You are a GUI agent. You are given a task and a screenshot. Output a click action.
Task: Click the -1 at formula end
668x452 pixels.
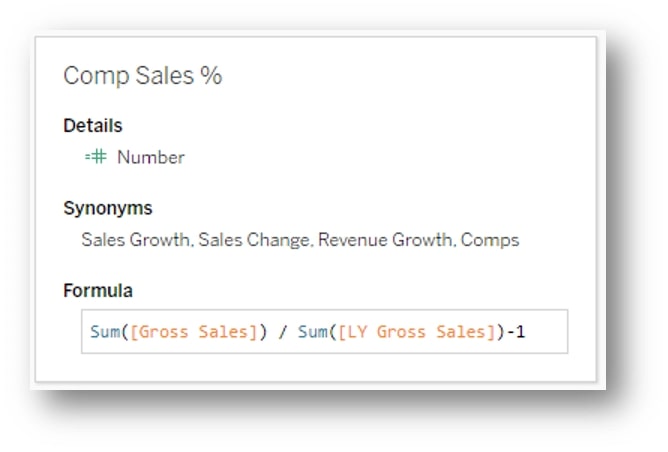[x=516, y=331]
